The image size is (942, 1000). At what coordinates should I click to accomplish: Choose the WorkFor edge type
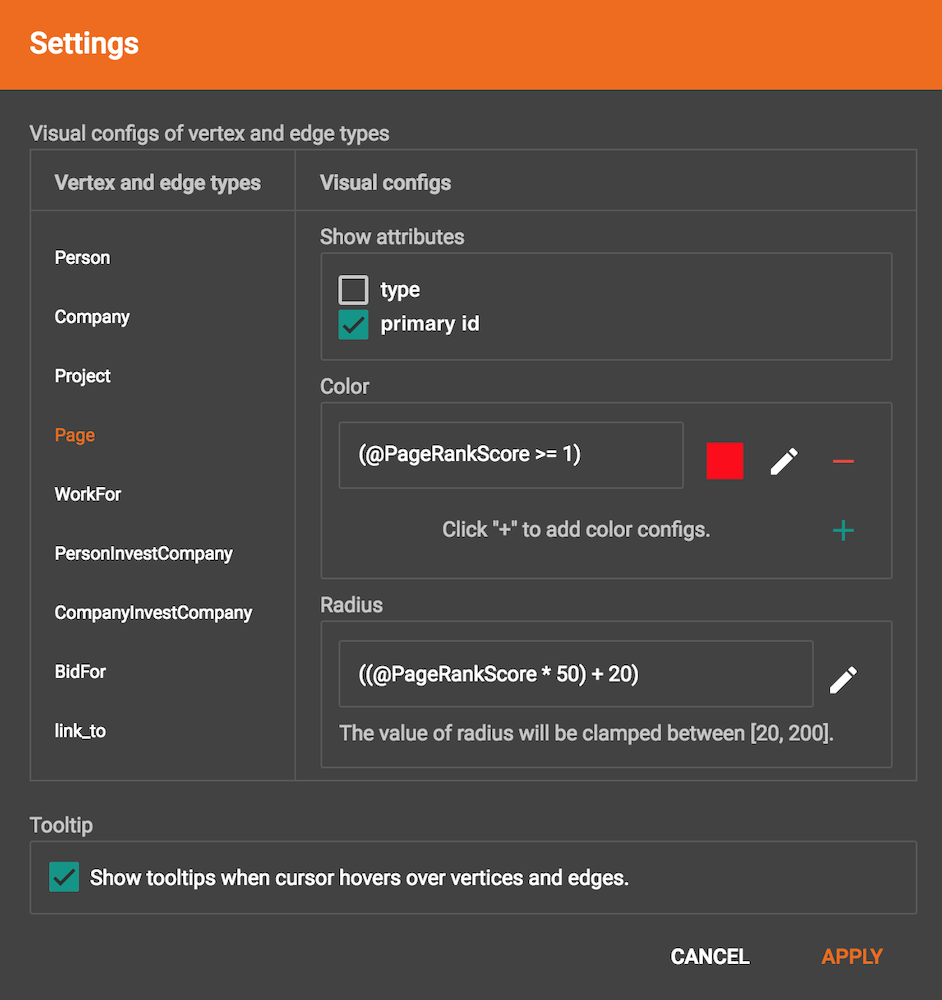click(88, 494)
